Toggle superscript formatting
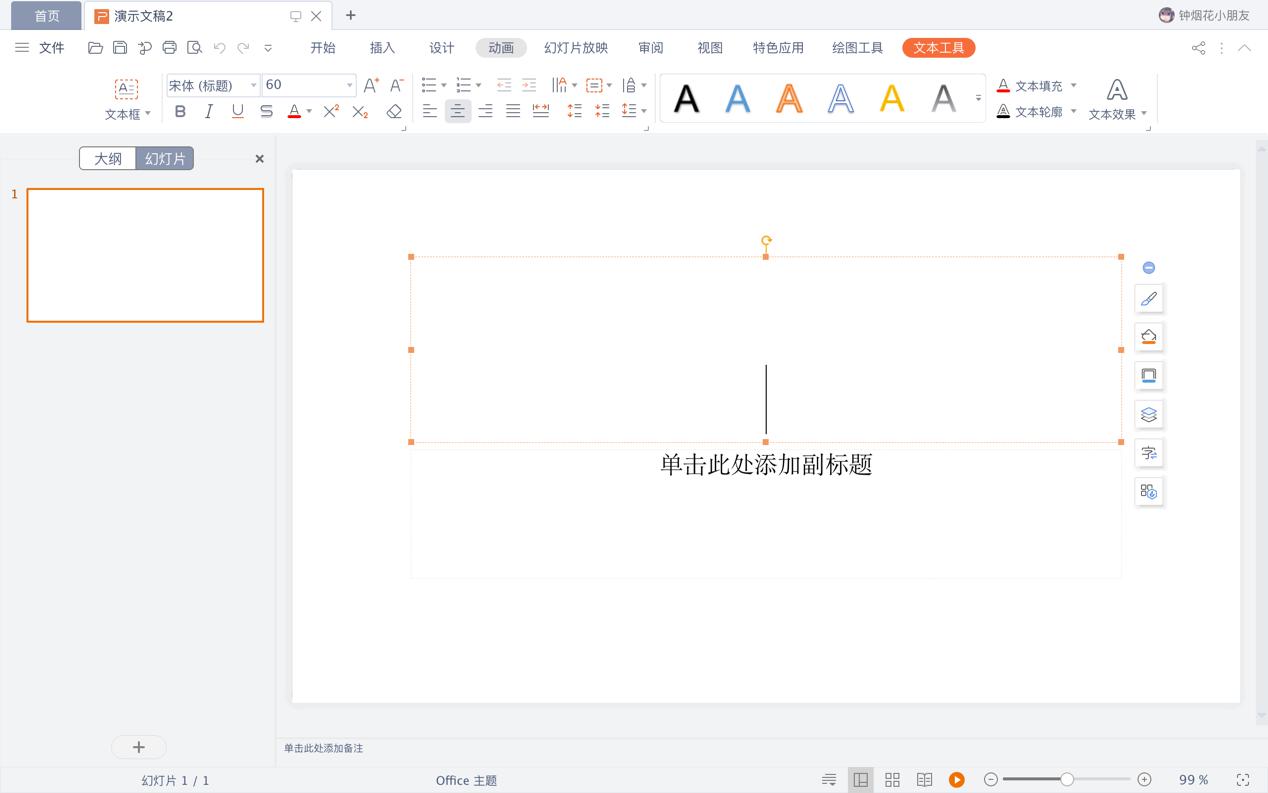The width and height of the screenshot is (1268, 793). [x=331, y=111]
